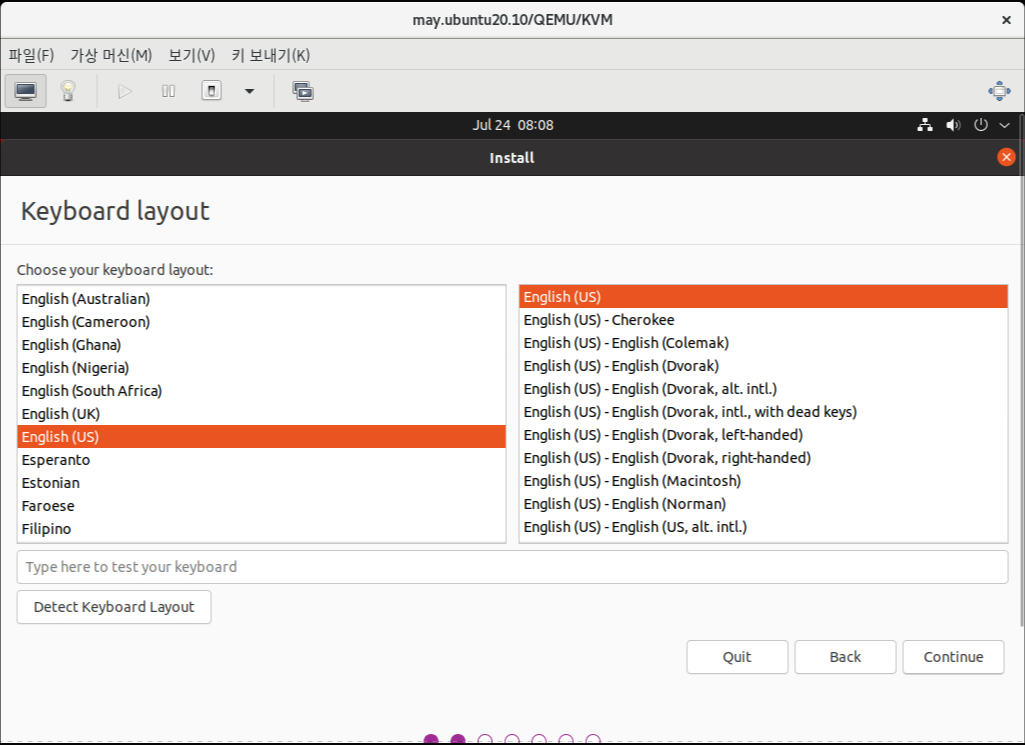
Task: Select English (UK) layout
Action: (x=261, y=414)
